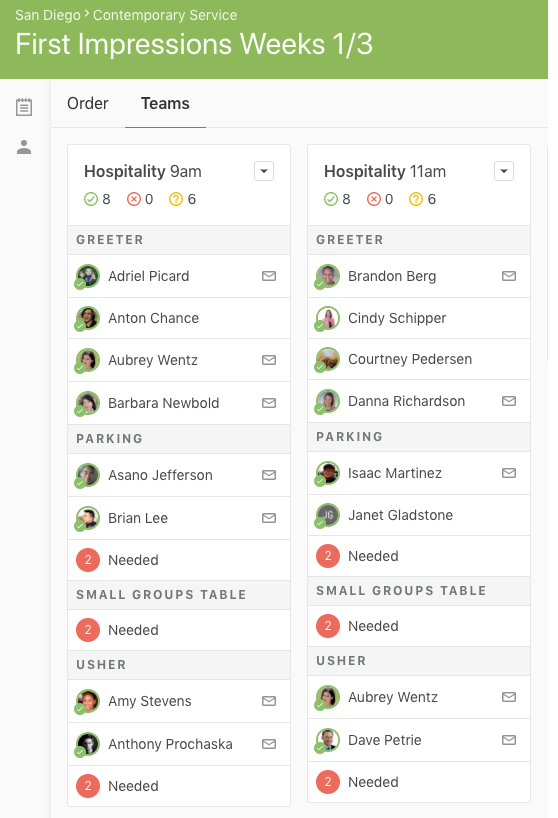
Task: Switch to the Order tab
Action: pos(88,103)
